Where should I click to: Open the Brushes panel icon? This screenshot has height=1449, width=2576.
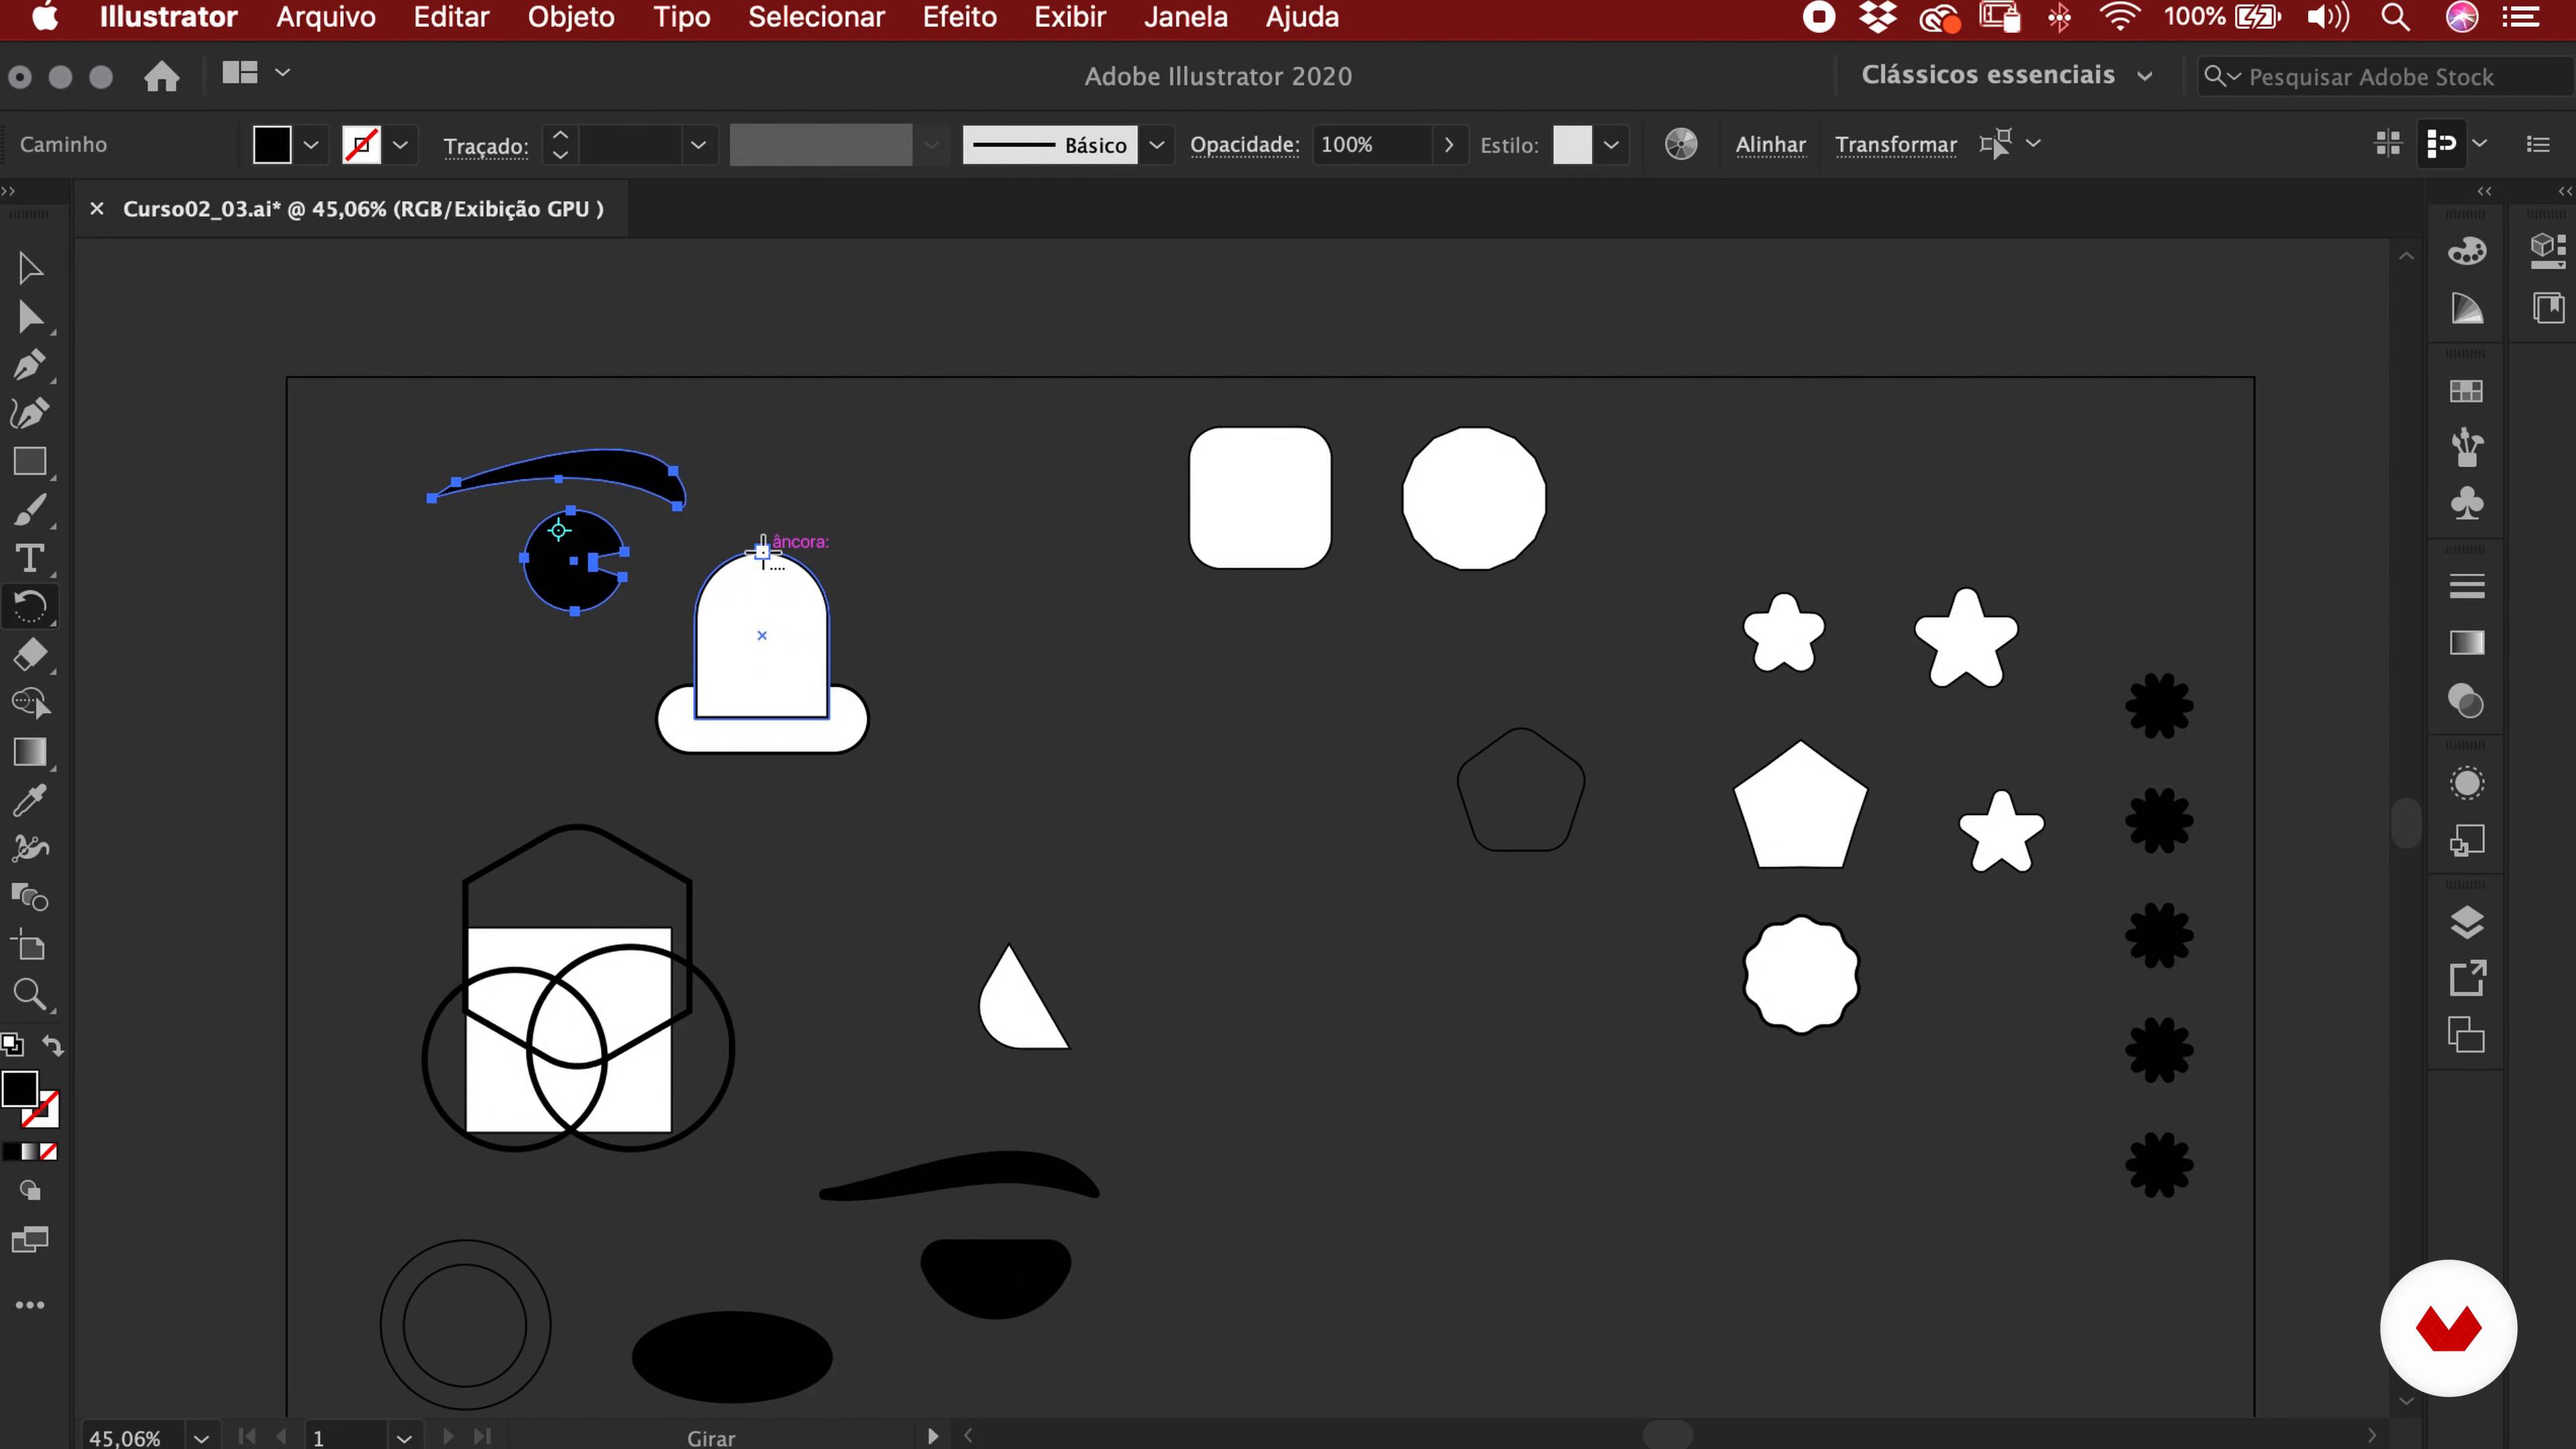coord(2466,446)
